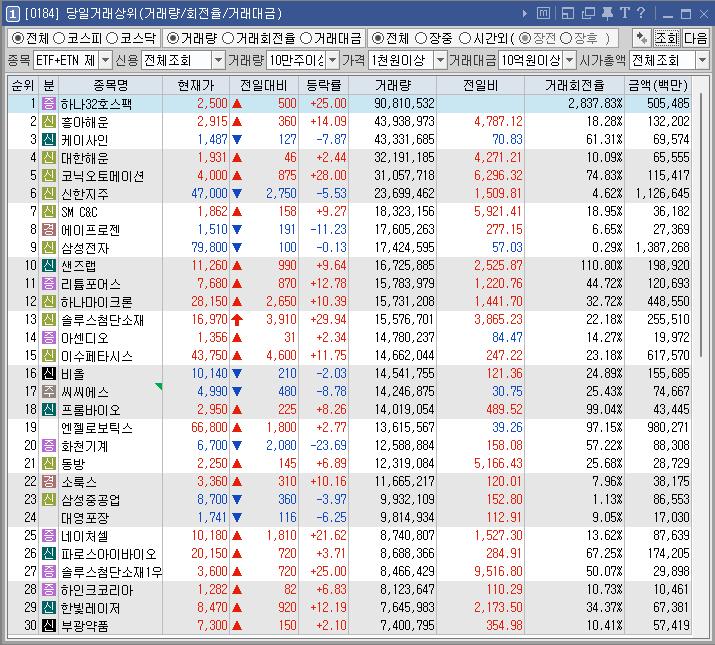Click the 신 badge next to 샌즈랩
715x645 pixels.
49,265
